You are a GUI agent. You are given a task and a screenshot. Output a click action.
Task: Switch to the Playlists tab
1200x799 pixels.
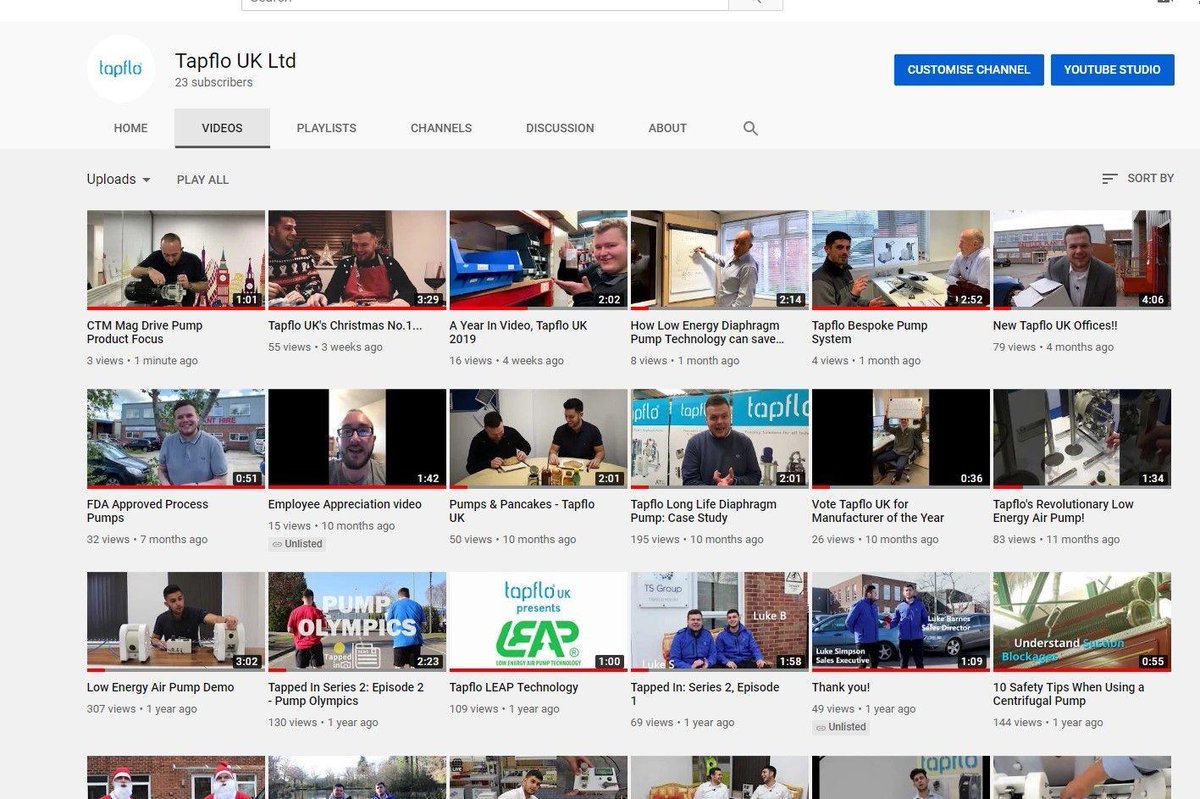pyautogui.click(x=326, y=128)
